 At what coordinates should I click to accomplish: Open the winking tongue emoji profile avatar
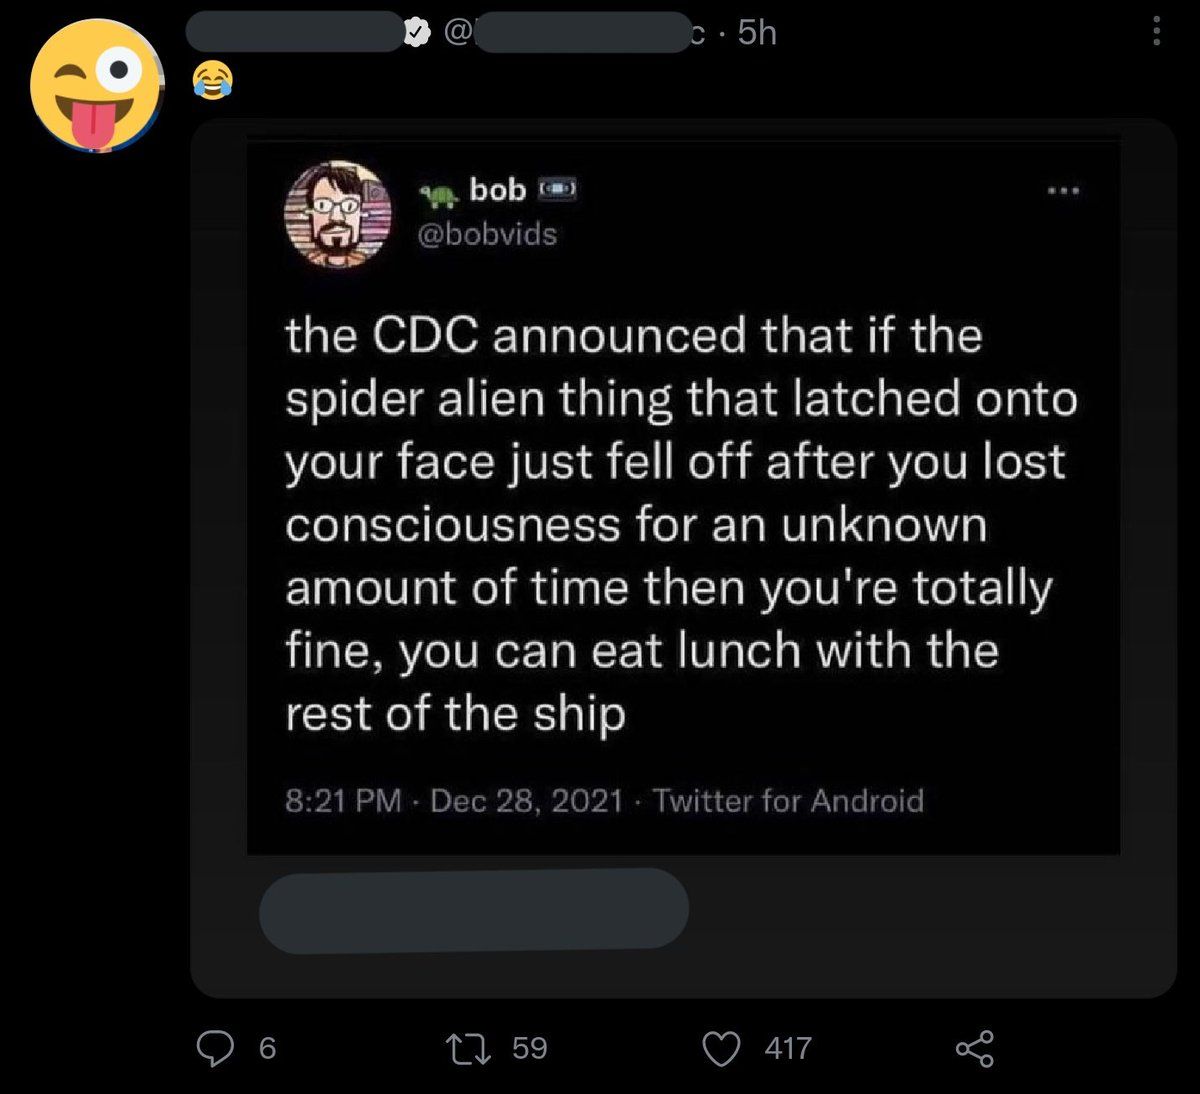point(96,85)
